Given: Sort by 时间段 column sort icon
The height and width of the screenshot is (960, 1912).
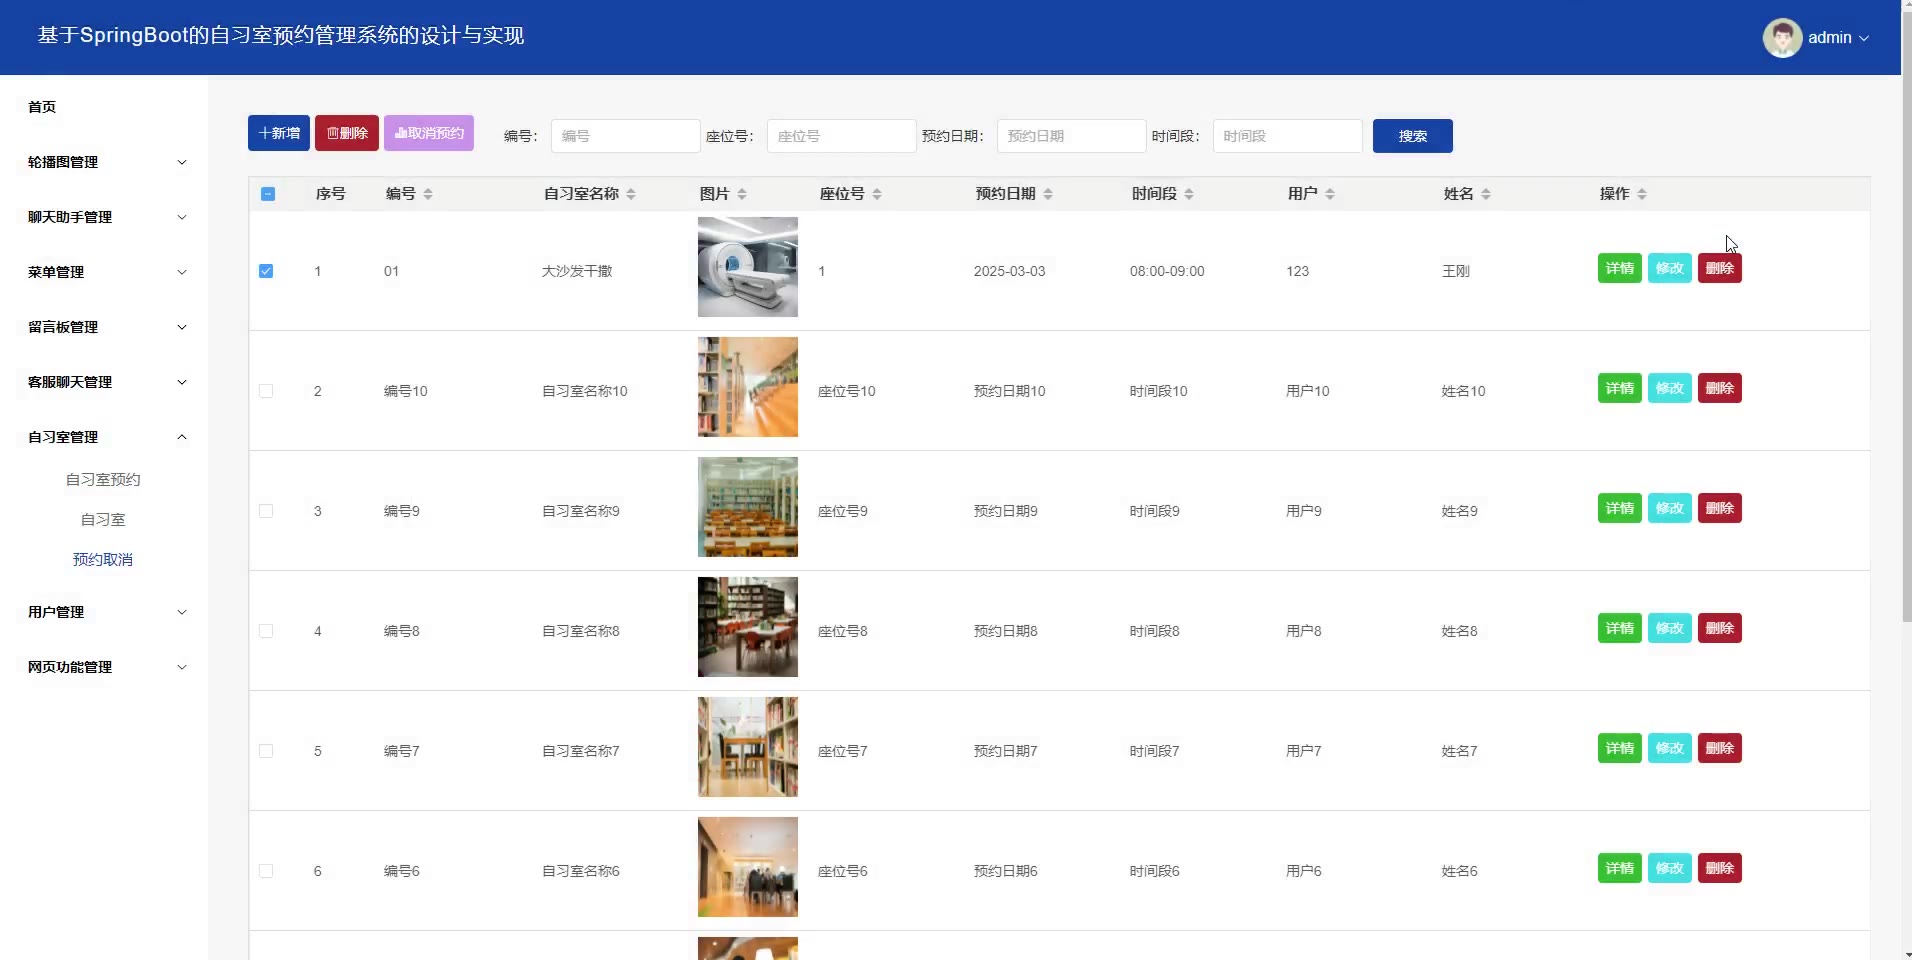Looking at the screenshot, I should tap(1189, 194).
